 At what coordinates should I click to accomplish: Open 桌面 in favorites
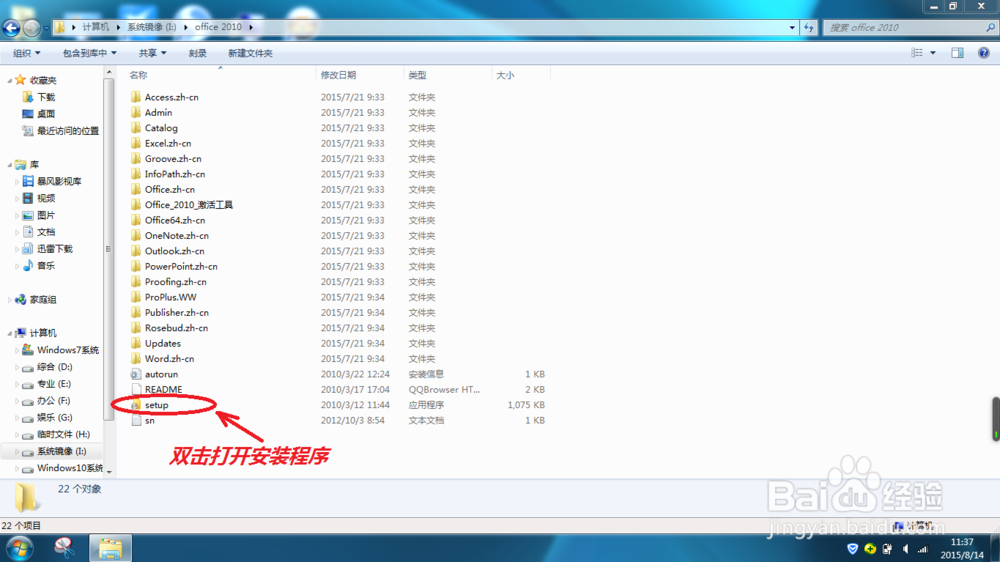[46, 114]
